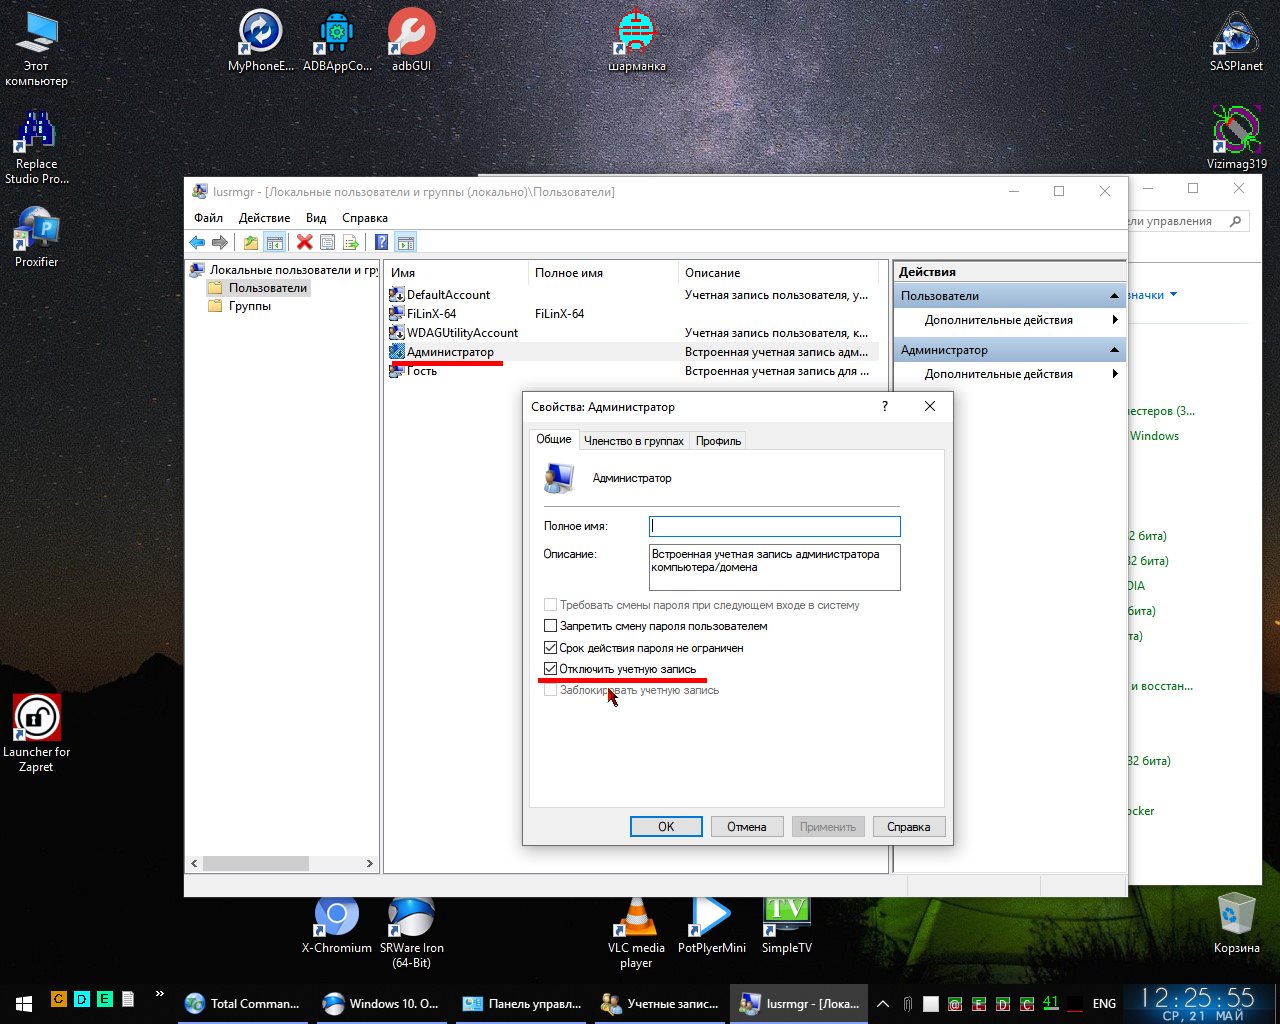This screenshot has height=1024, width=1280.
Task: Click the blue Back arrow in the toolbar
Action: point(197,242)
